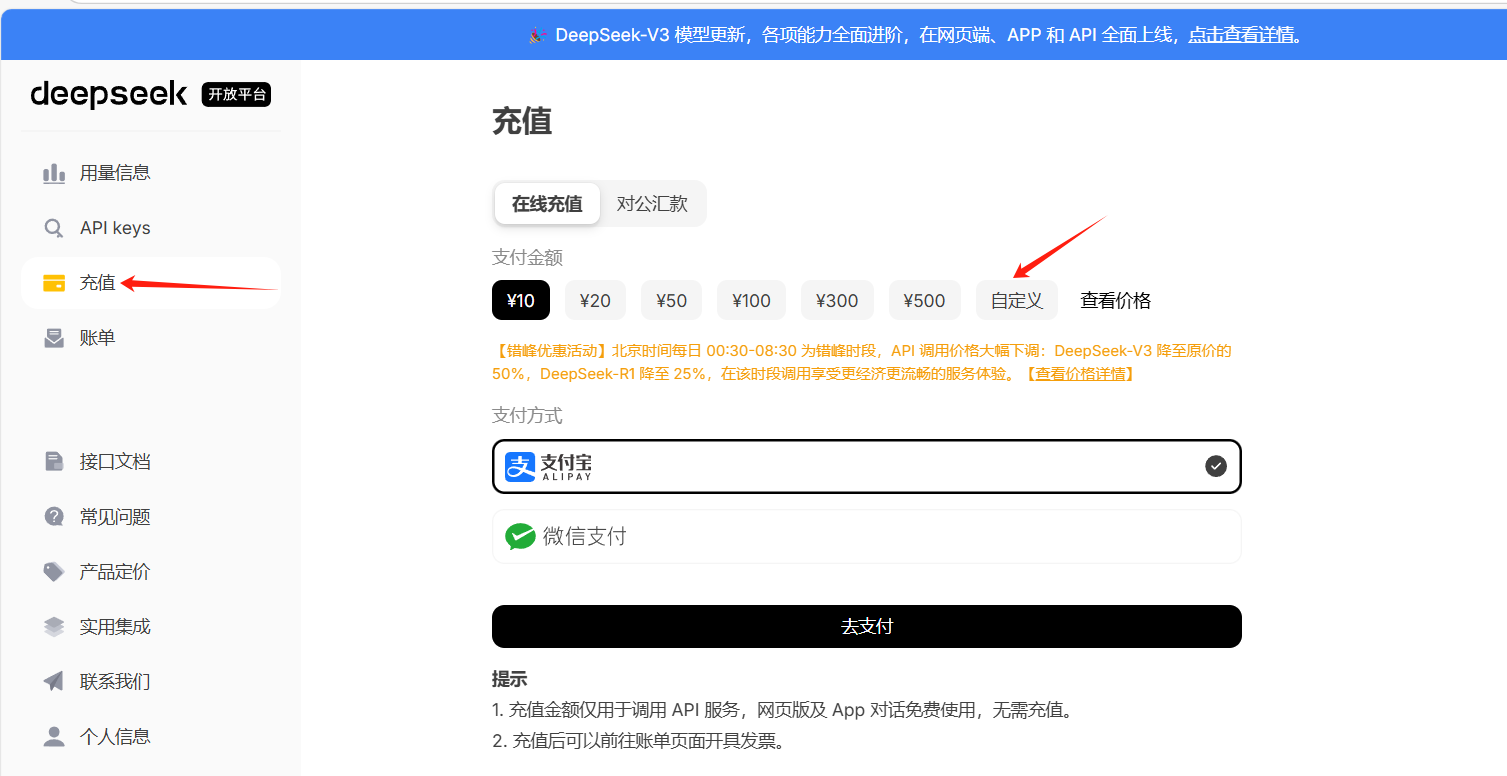Click the 开放平台 badge
Screen dimensions: 1507x776
tap(237, 94)
